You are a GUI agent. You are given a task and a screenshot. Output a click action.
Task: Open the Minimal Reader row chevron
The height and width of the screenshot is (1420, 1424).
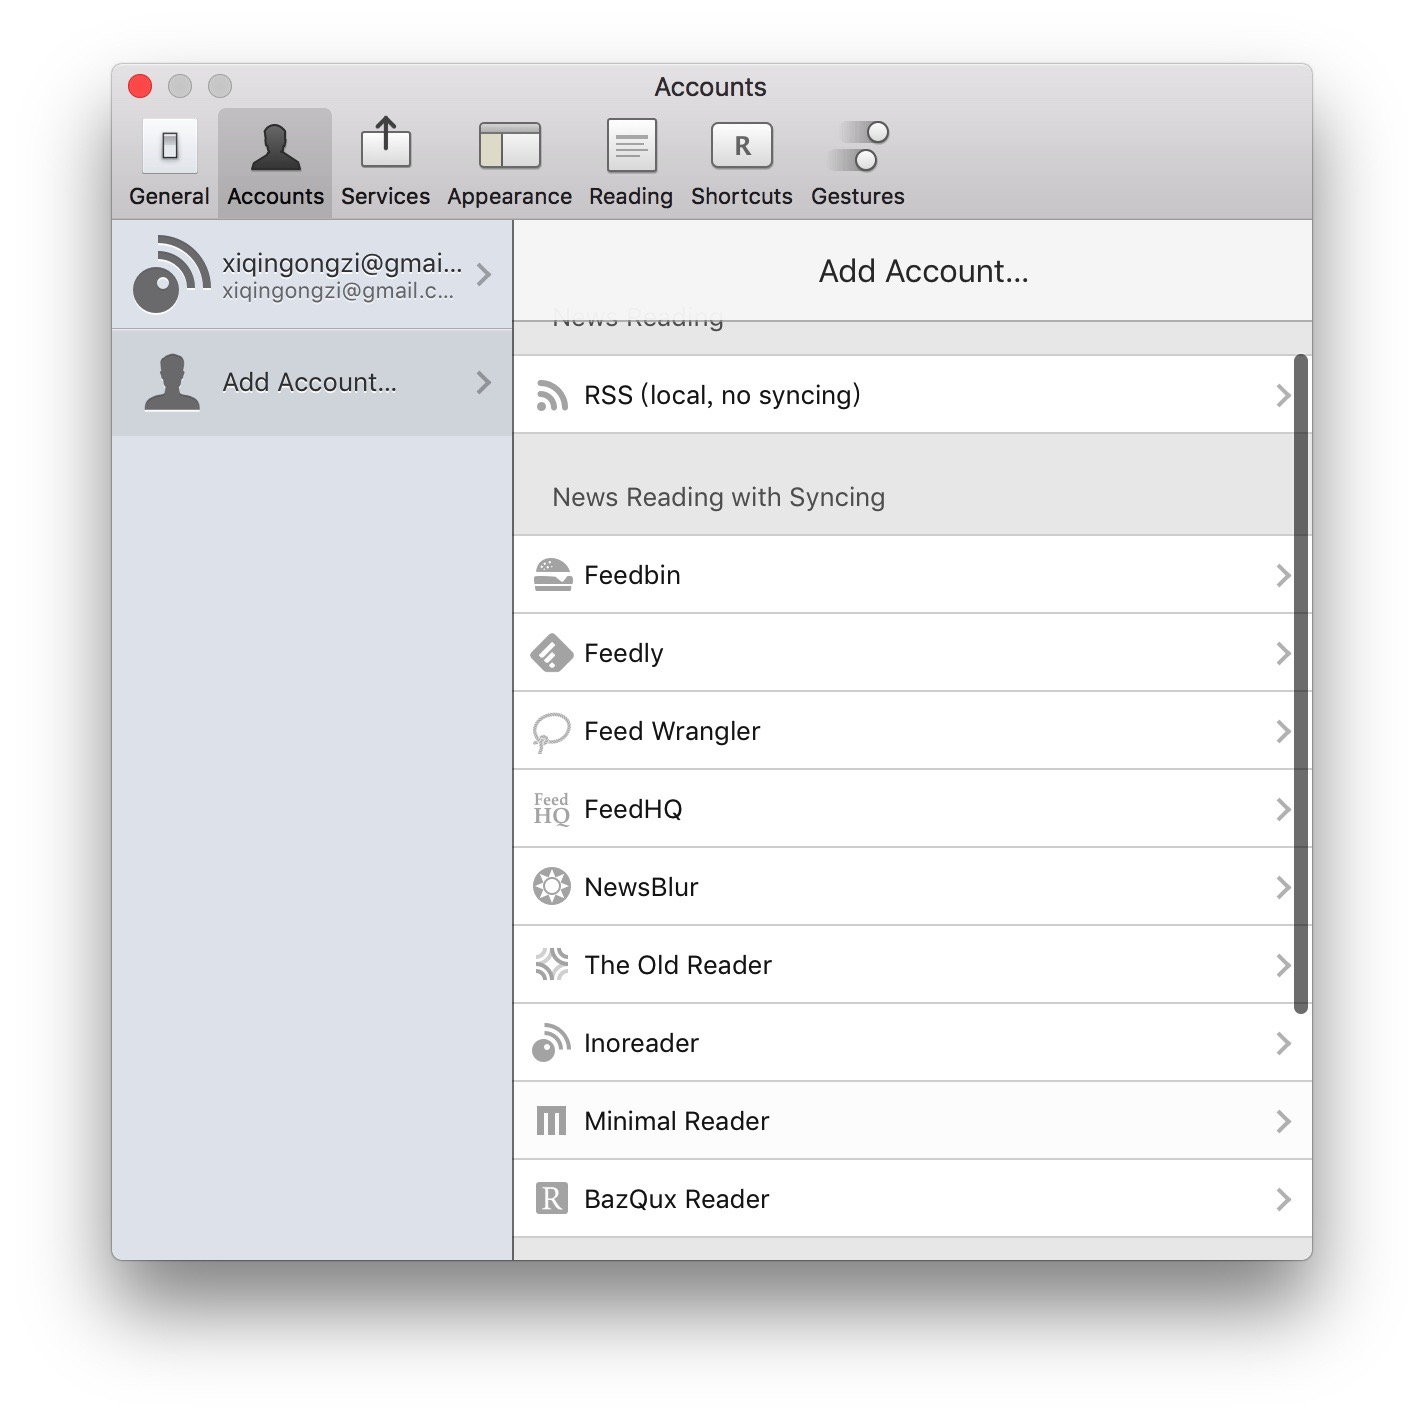point(1283,1121)
